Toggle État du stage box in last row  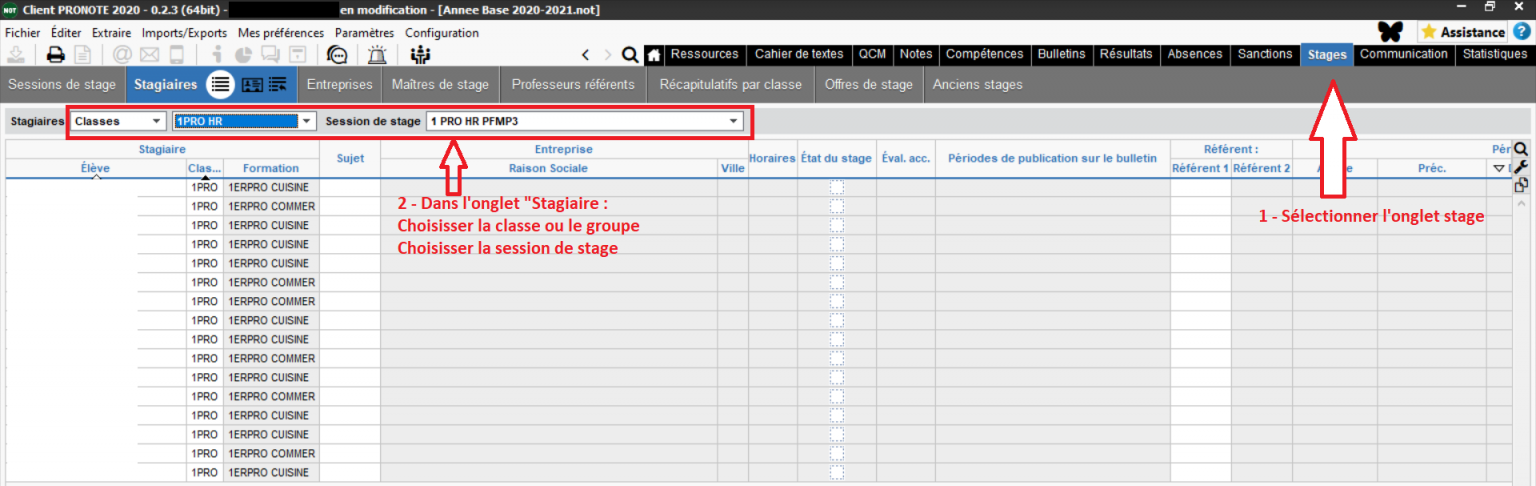click(837, 473)
